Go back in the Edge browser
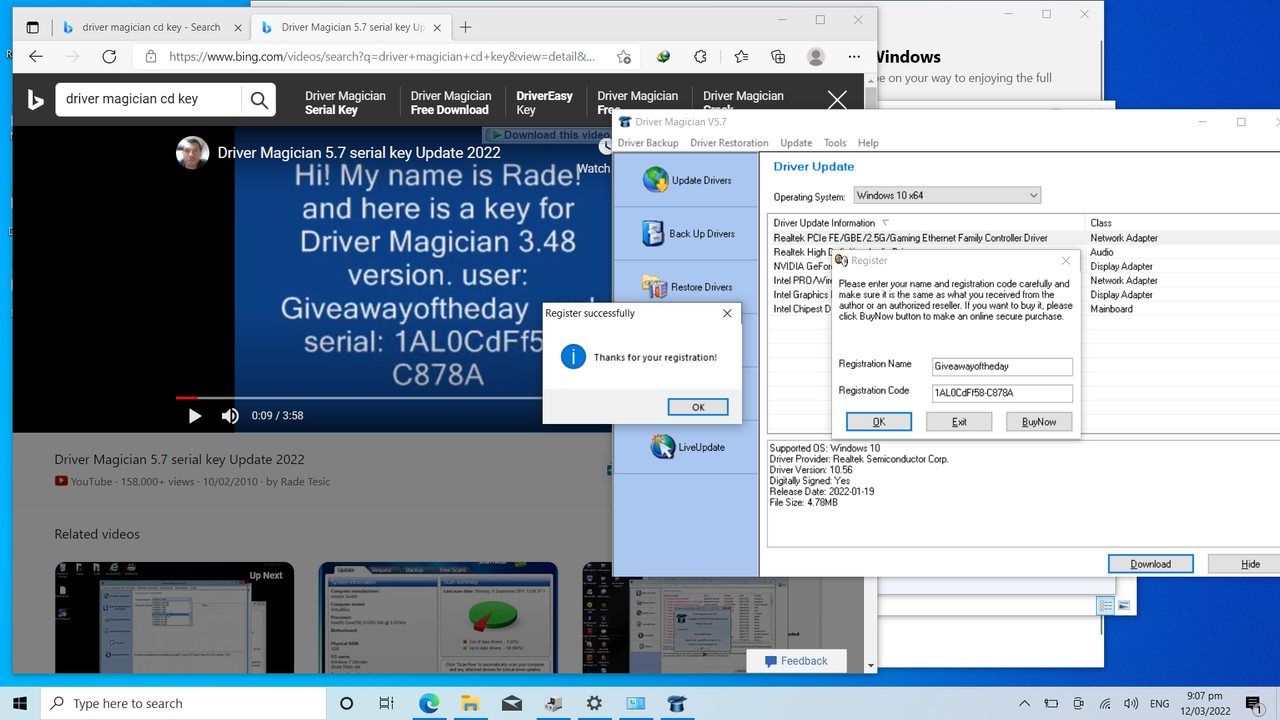Viewport: 1280px width, 720px height. pyautogui.click(x=36, y=57)
